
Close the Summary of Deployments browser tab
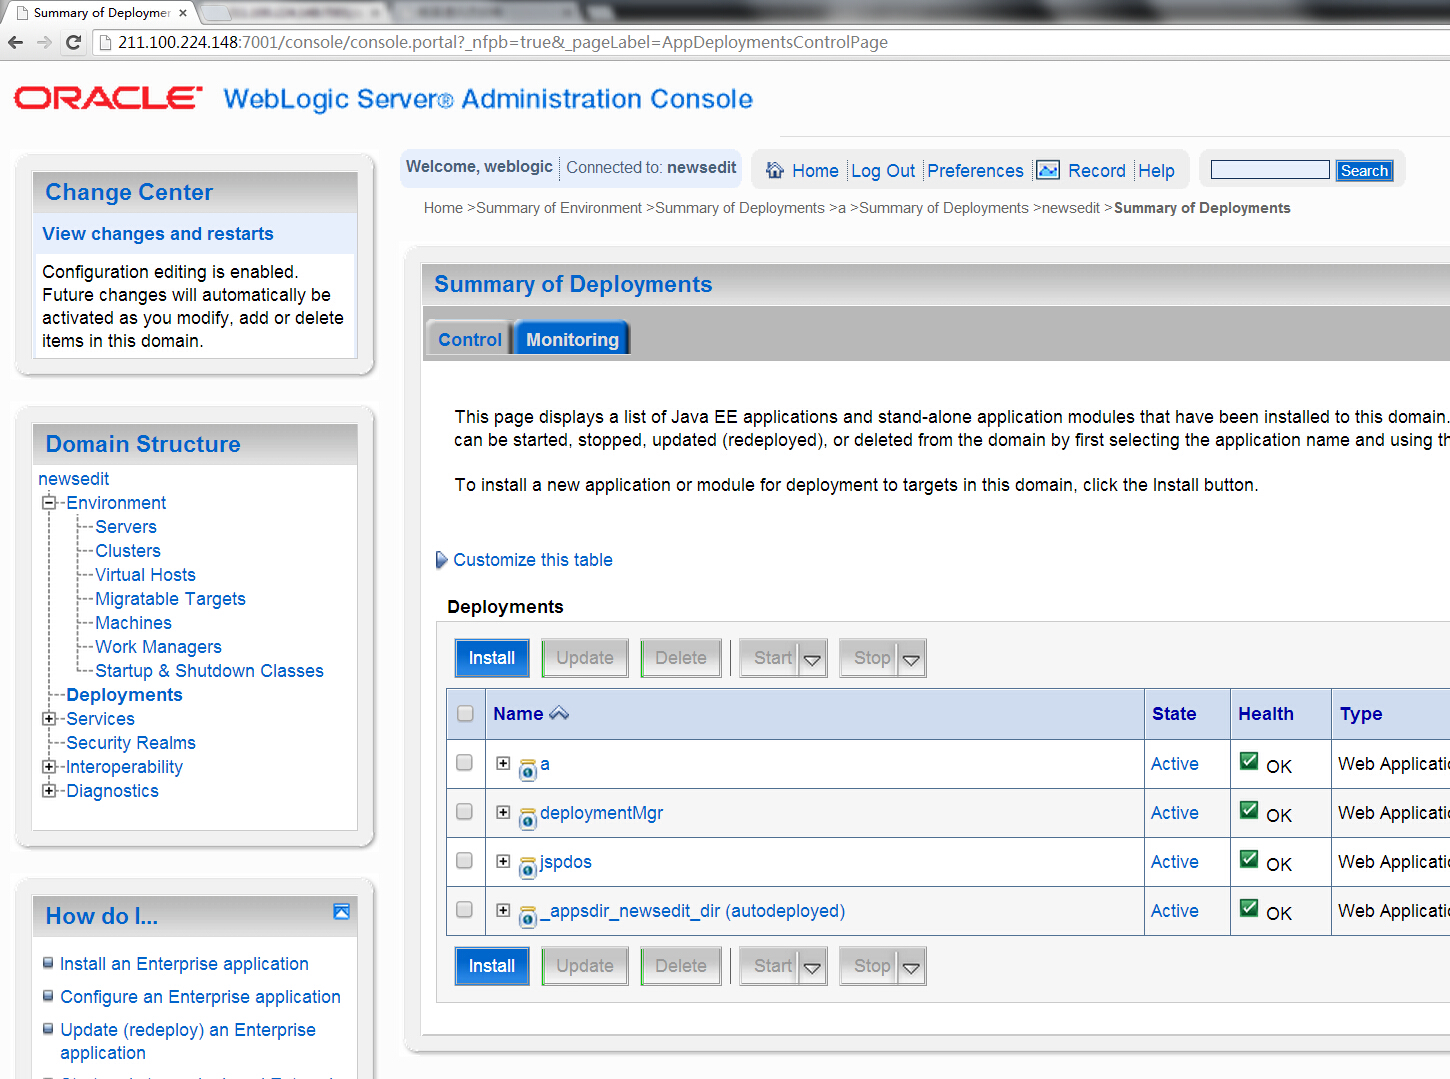tap(183, 13)
